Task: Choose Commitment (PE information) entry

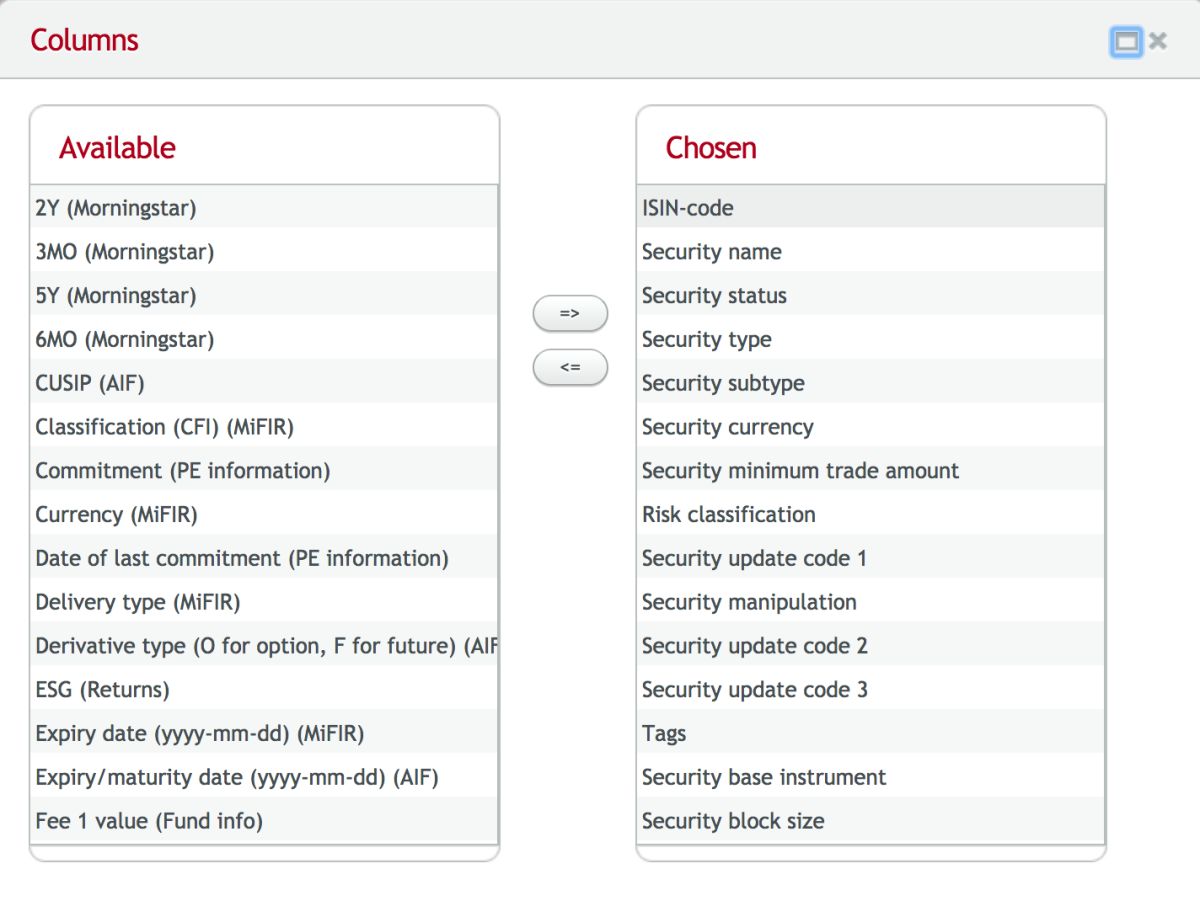Action: click(x=183, y=471)
